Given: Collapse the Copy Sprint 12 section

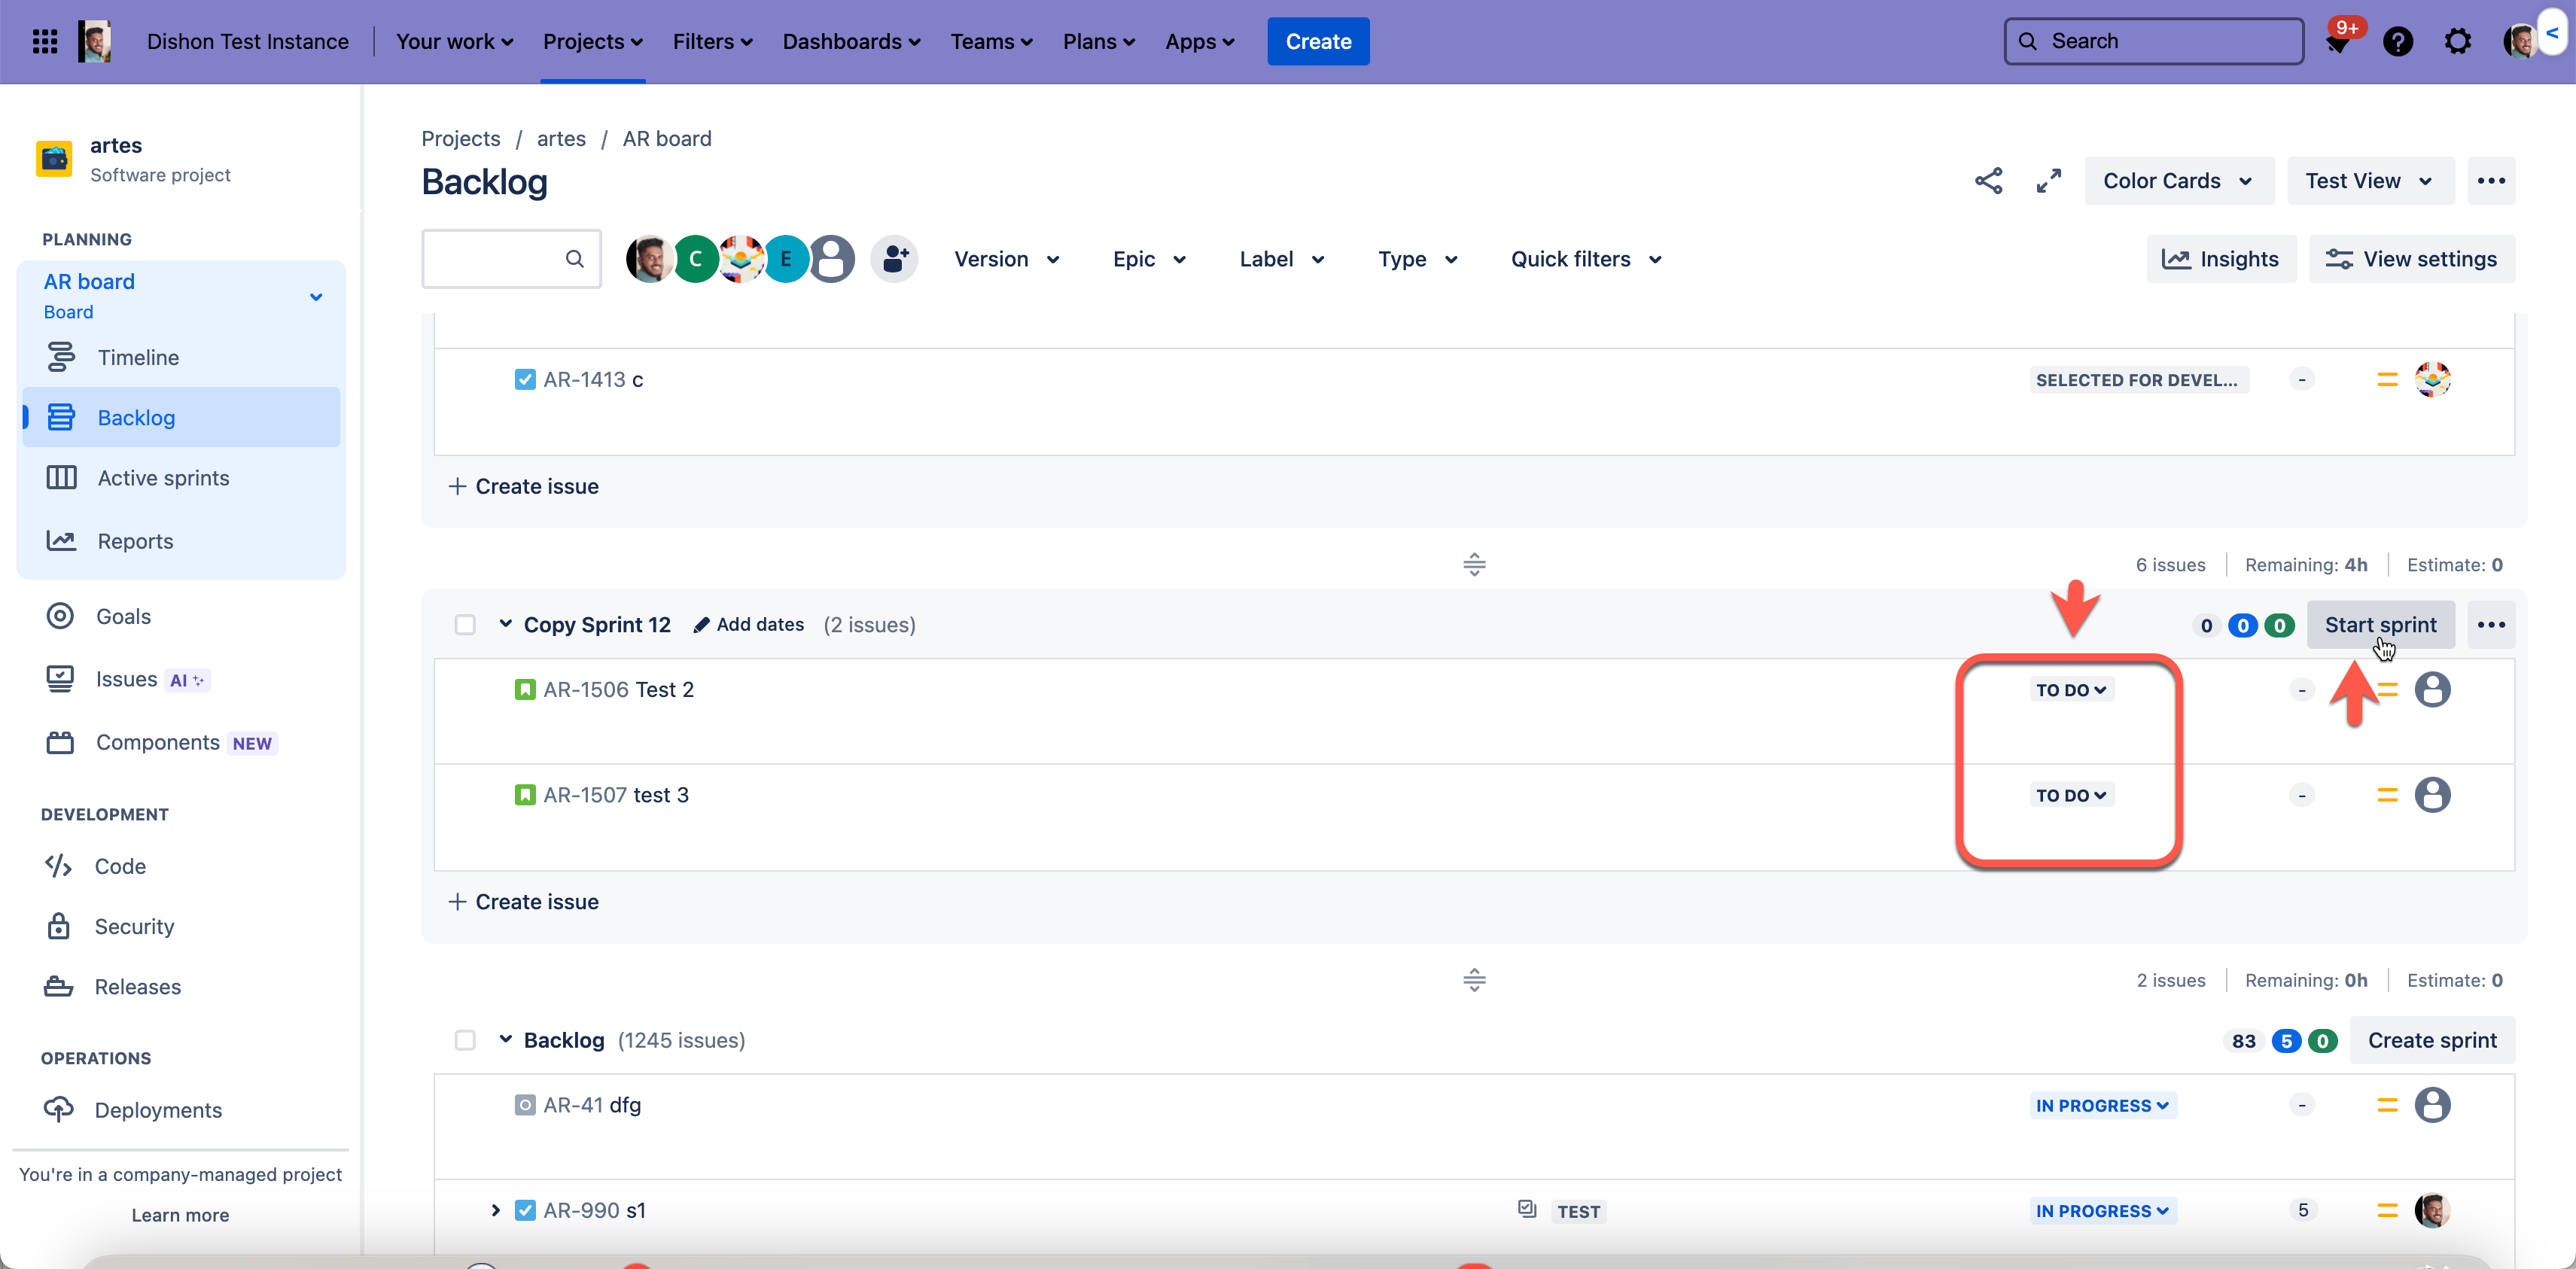Looking at the screenshot, I should (x=506, y=624).
